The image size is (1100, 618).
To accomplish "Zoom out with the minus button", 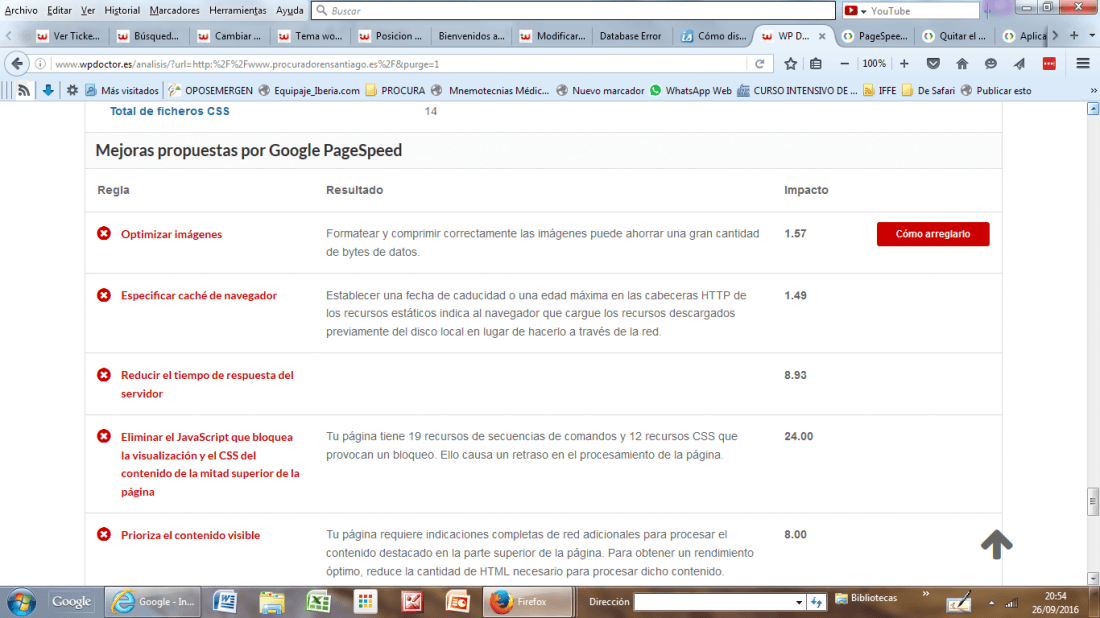I will pos(845,64).
